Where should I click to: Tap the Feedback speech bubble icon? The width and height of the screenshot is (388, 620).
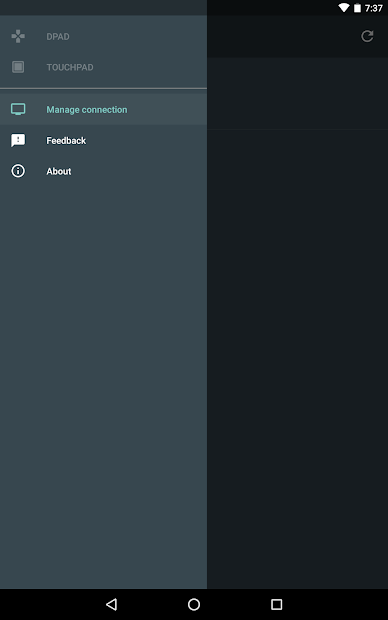(18, 140)
